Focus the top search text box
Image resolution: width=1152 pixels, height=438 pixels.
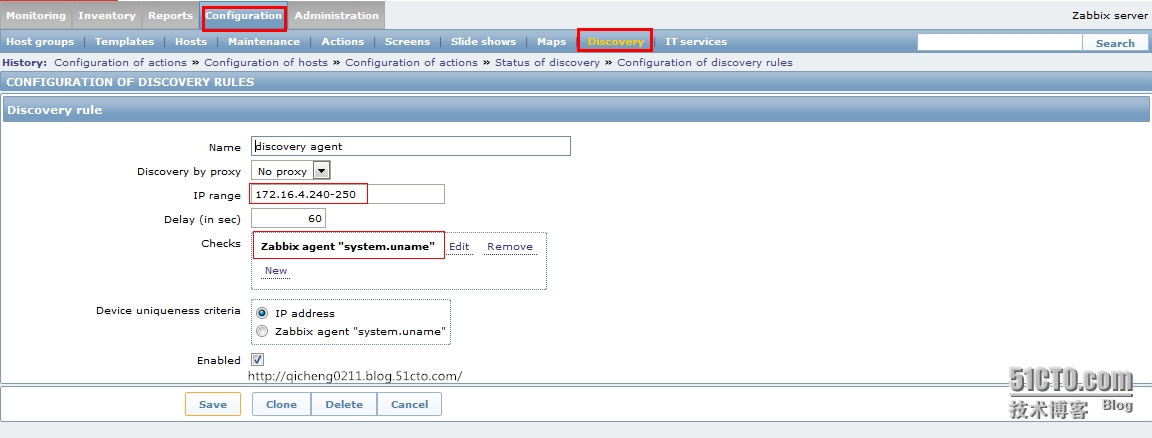point(1000,43)
